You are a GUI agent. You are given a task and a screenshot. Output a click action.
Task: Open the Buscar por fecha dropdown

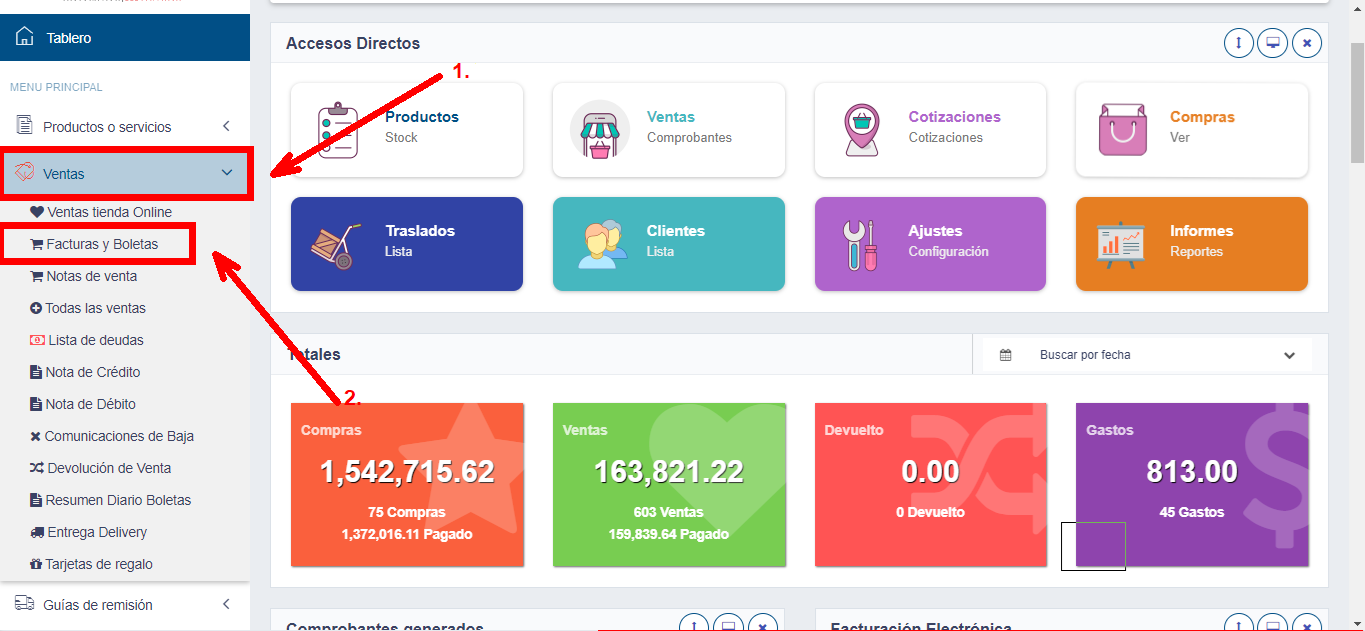click(1146, 355)
